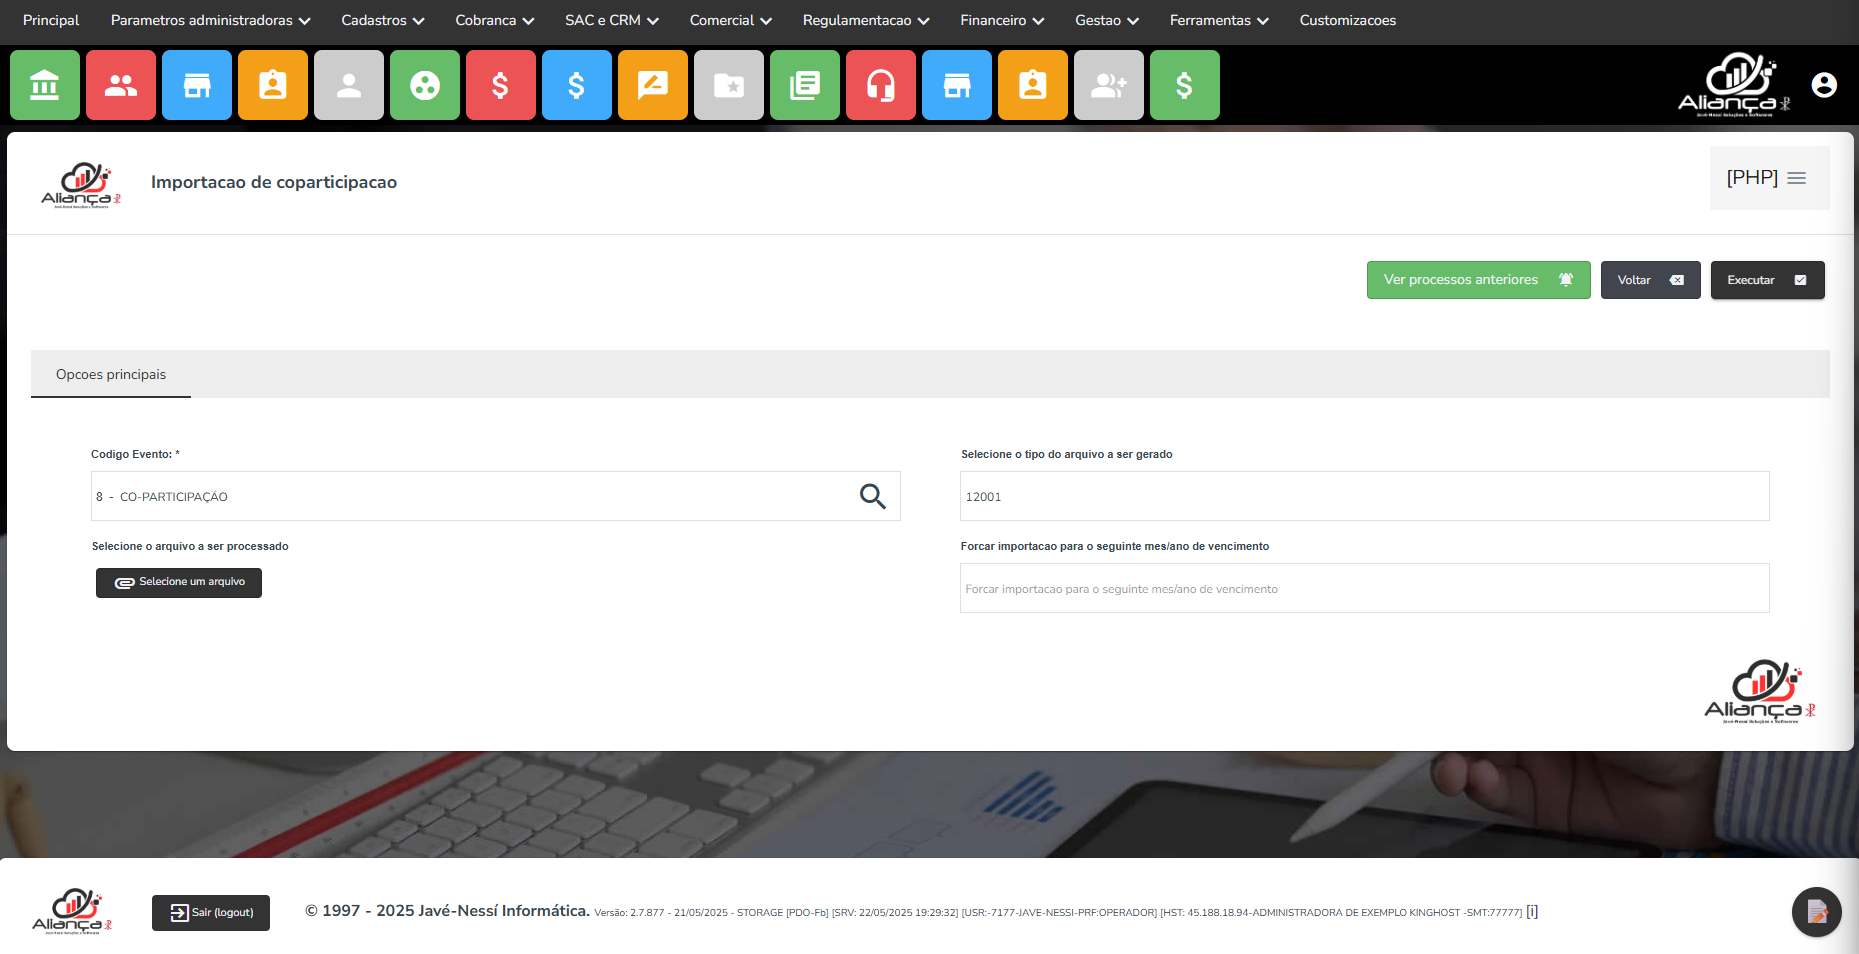Focus the Forcar importacao mes/ano input field
Viewport: 1859px width, 954px height.
click(1364, 589)
